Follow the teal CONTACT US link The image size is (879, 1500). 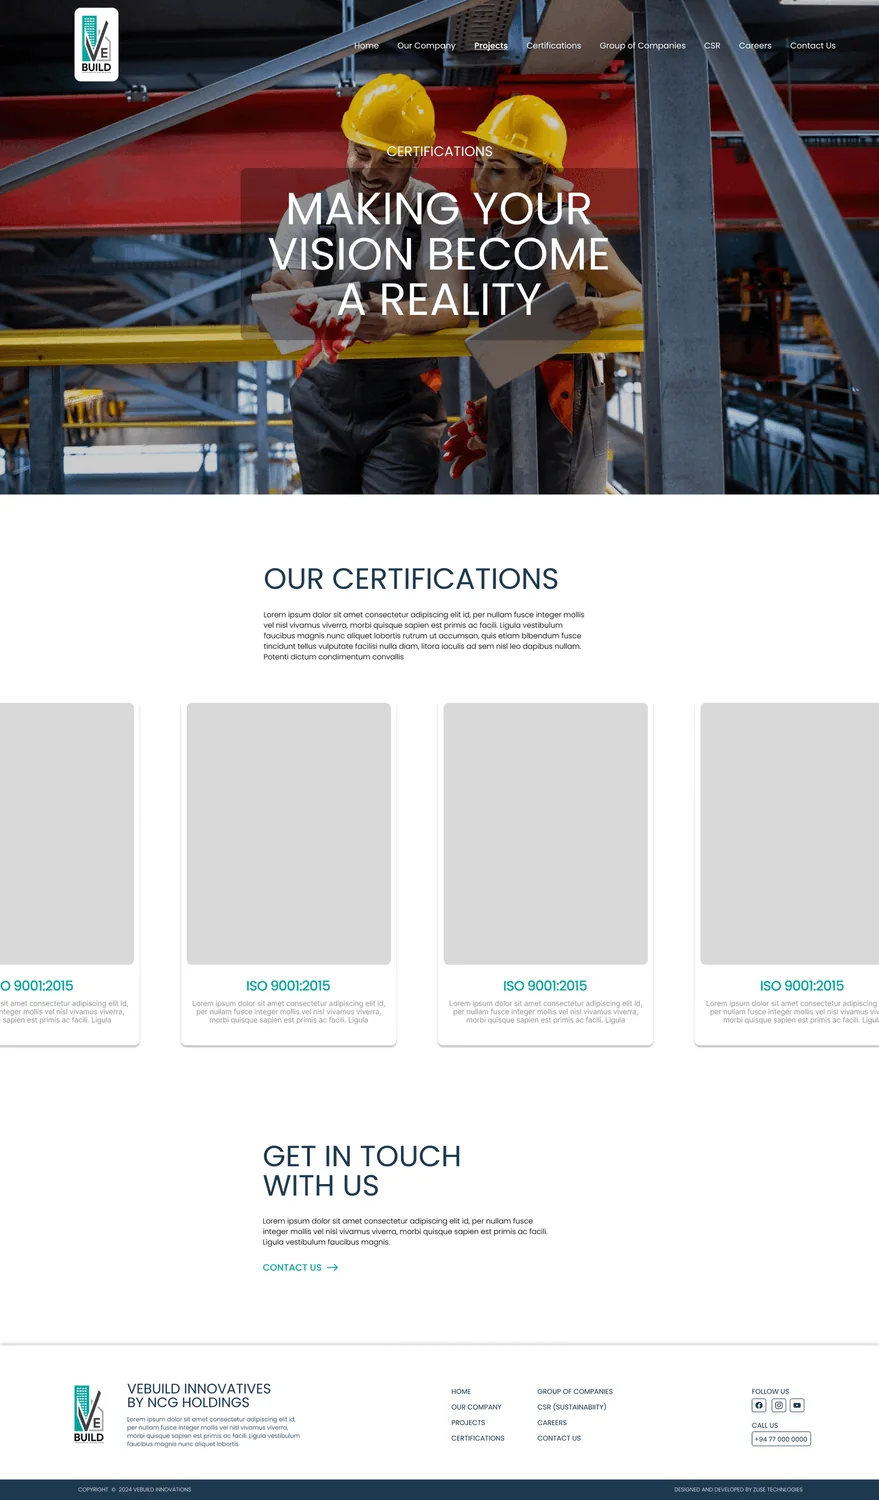(x=292, y=1267)
